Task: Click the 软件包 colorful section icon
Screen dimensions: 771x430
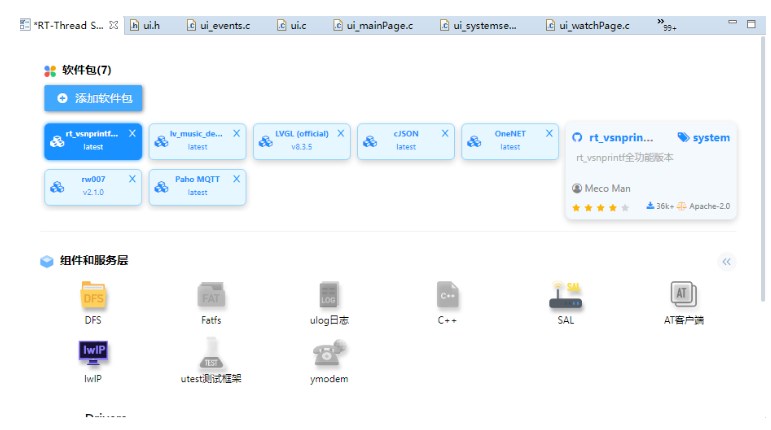Action: pyautogui.click(x=50, y=71)
